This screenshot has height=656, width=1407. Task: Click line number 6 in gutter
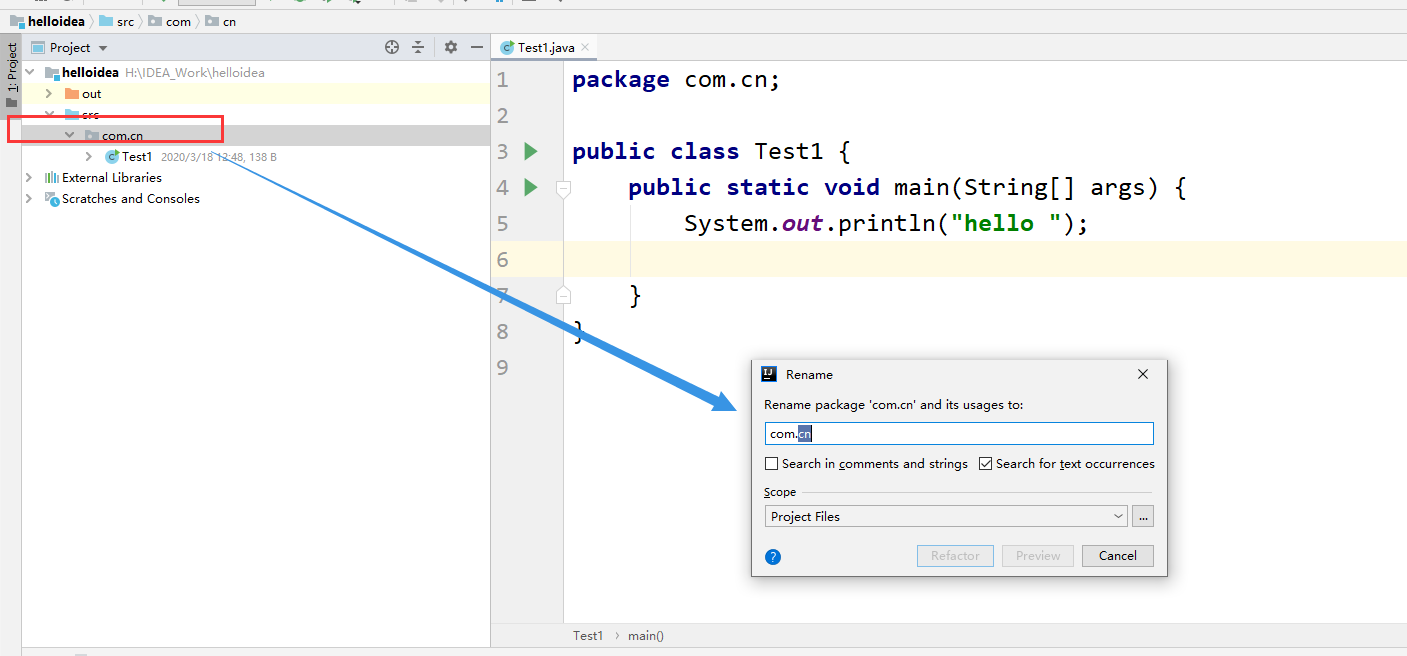(x=502, y=260)
